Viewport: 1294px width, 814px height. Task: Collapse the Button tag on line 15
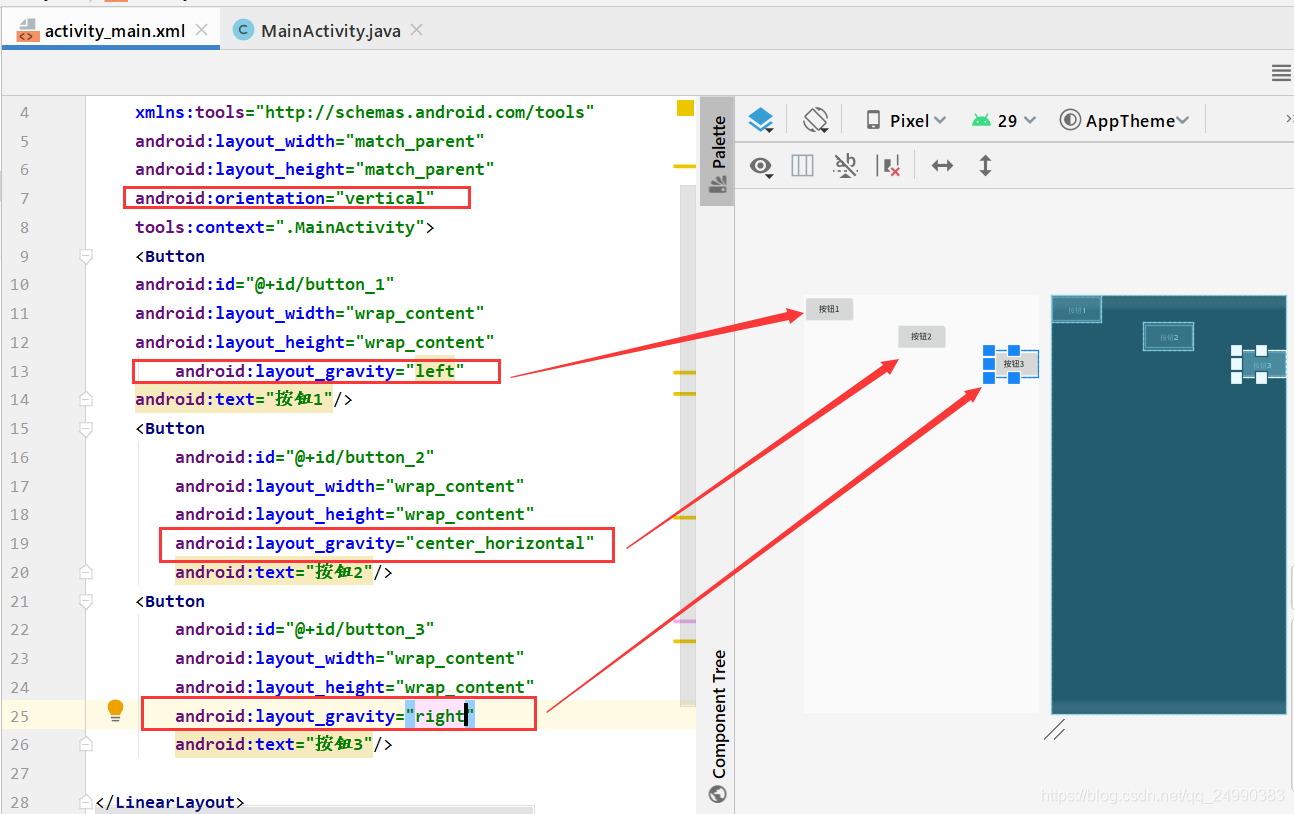pos(86,428)
